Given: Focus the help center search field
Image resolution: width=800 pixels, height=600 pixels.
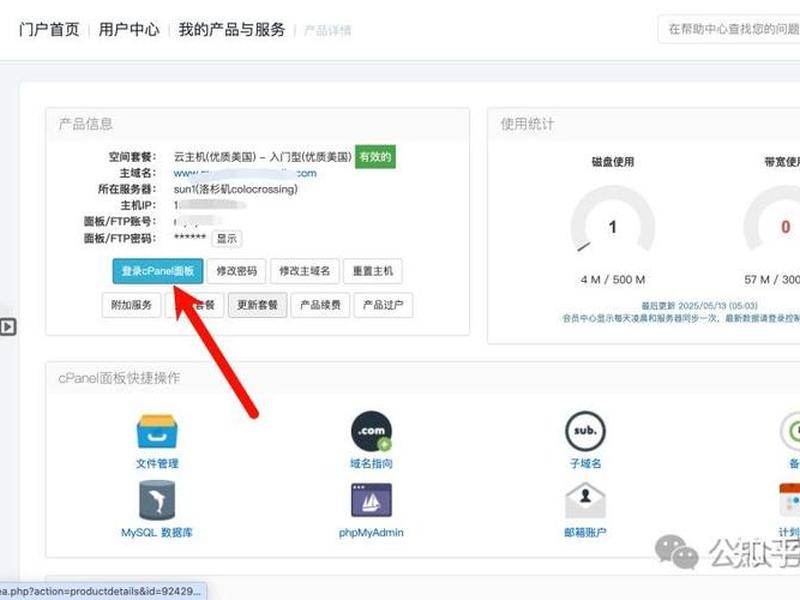Looking at the screenshot, I should pos(730,29).
